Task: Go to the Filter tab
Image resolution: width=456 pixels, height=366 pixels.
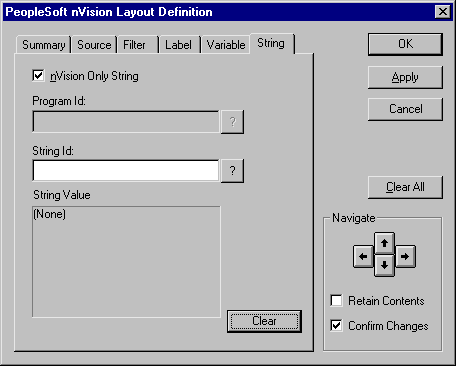Action: click(138, 45)
